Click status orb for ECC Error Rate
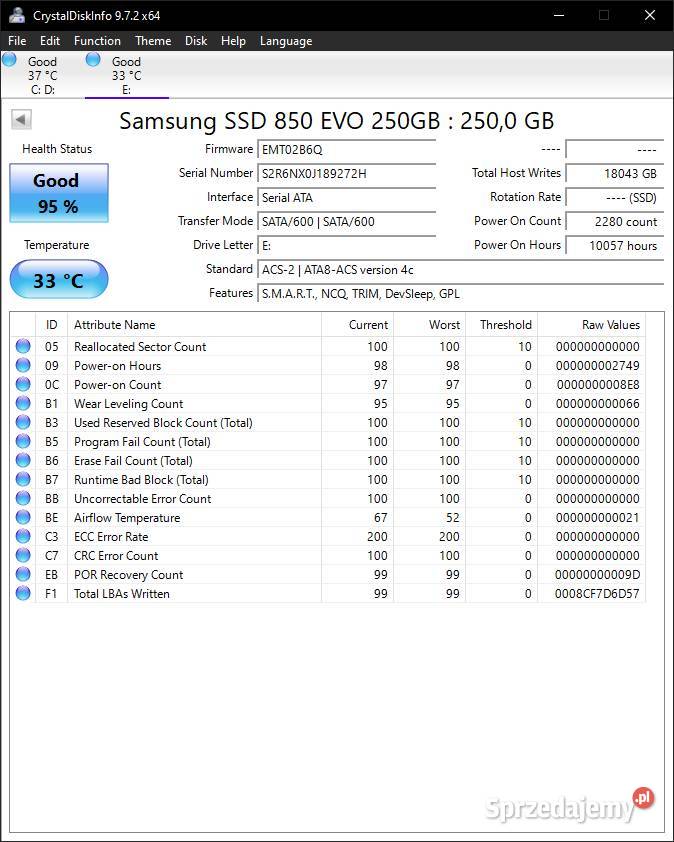This screenshot has height=842, width=674. click(23, 536)
